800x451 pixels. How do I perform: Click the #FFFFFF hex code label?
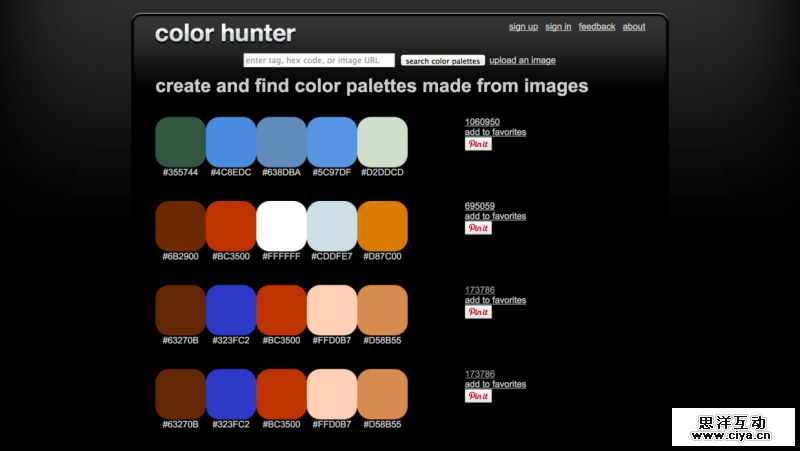click(281, 257)
